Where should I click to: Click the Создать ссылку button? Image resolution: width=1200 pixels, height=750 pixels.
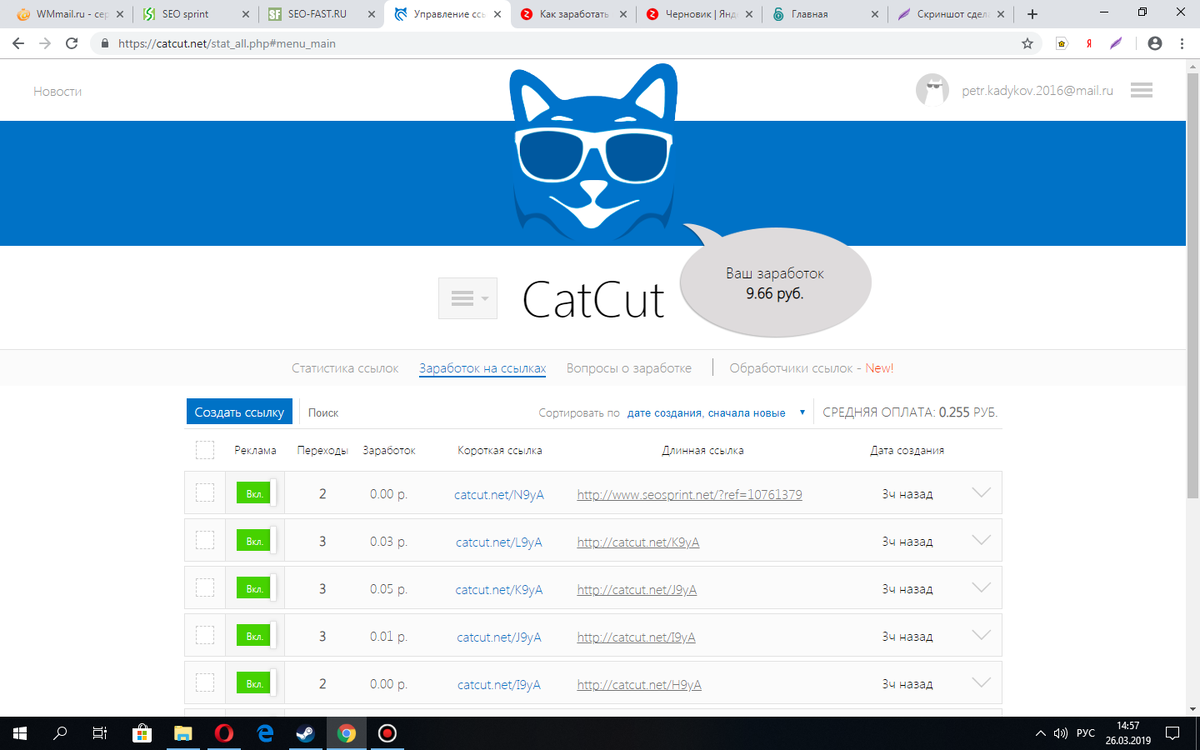point(239,412)
